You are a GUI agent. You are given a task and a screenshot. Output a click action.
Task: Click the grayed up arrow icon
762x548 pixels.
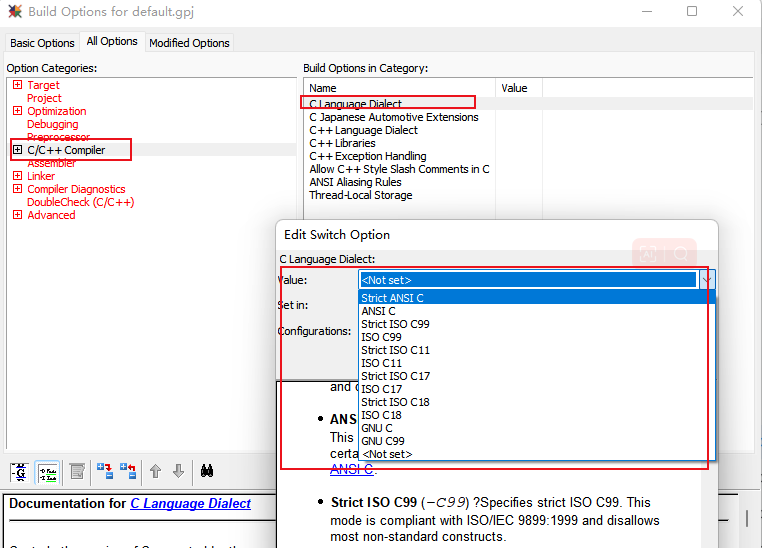pos(156,471)
